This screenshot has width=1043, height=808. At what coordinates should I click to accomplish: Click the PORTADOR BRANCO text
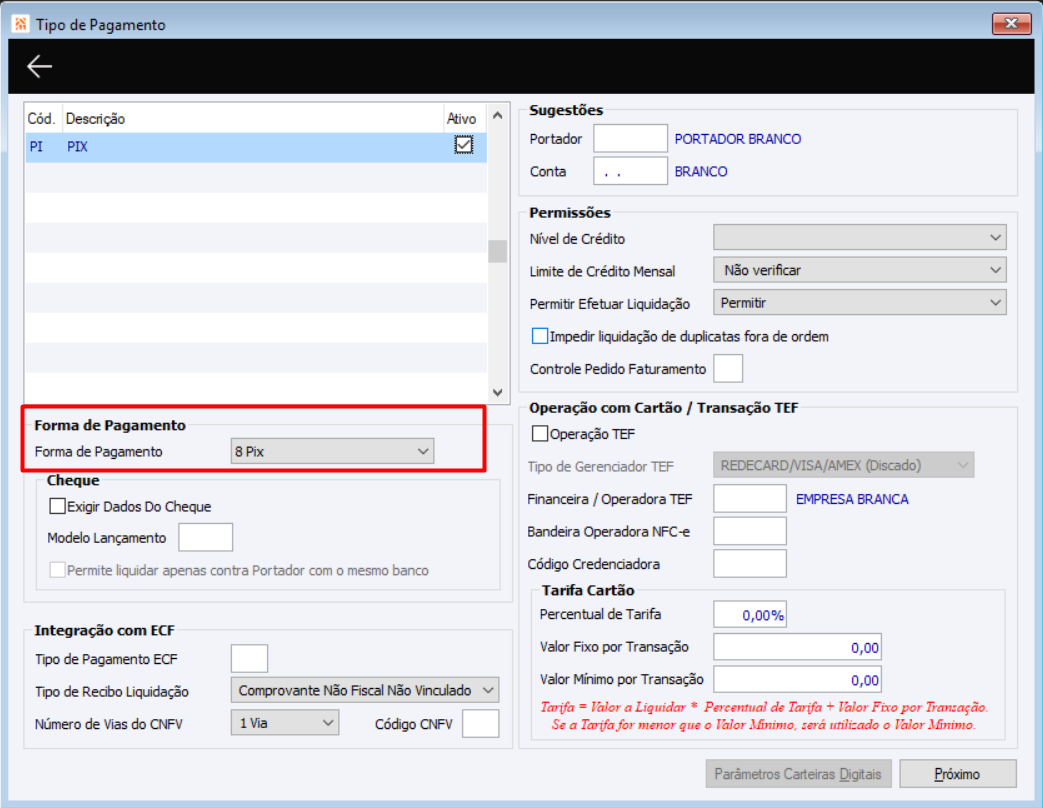[738, 139]
